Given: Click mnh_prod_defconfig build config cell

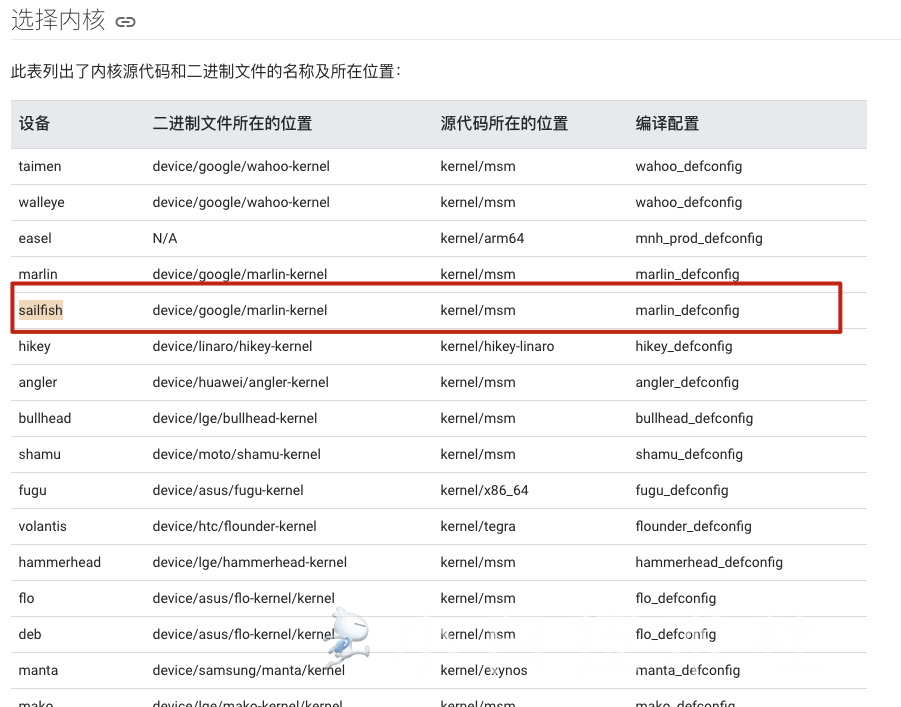Looking at the screenshot, I should tap(699, 239).
